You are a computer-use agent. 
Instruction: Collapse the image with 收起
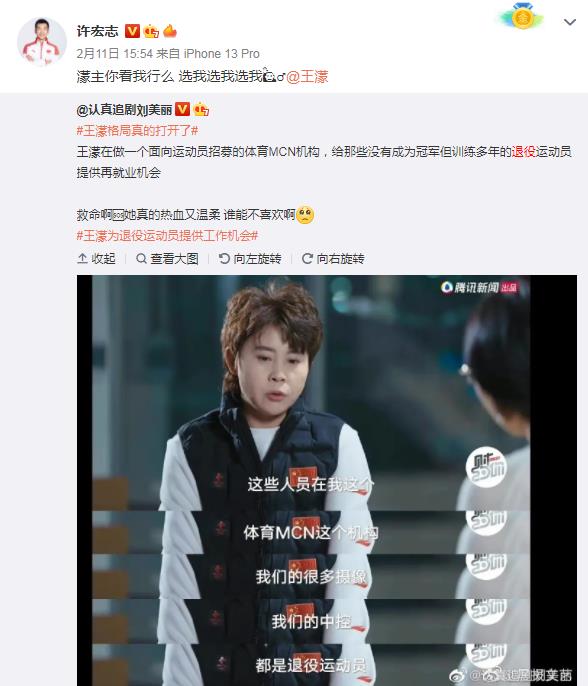click(96, 259)
